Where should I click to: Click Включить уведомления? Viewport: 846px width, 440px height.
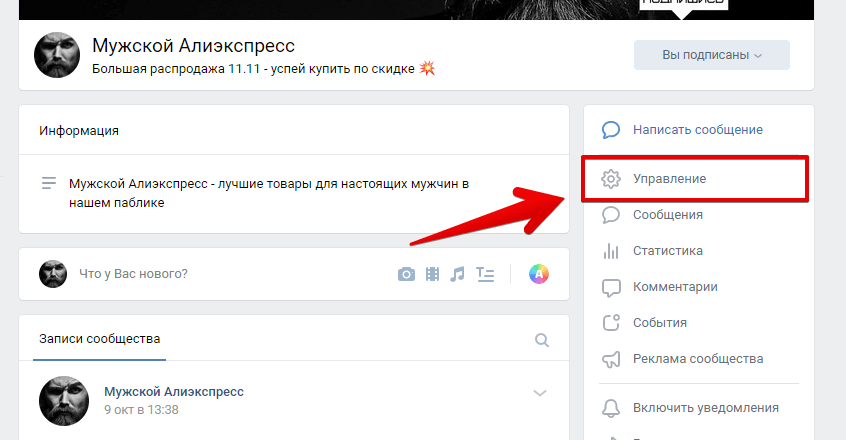click(706, 408)
